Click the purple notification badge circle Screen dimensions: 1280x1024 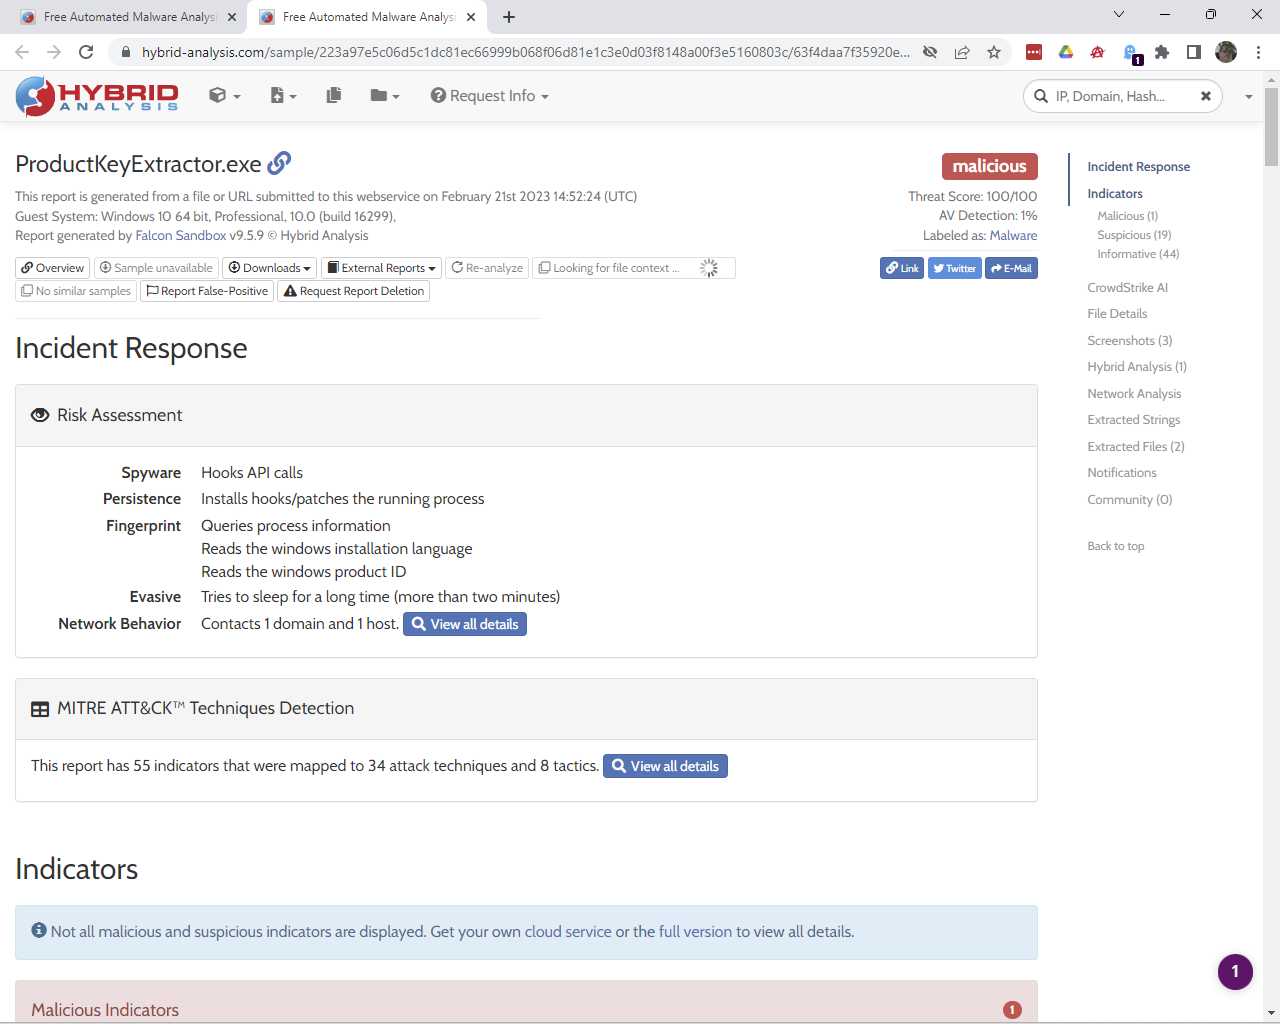(1235, 971)
